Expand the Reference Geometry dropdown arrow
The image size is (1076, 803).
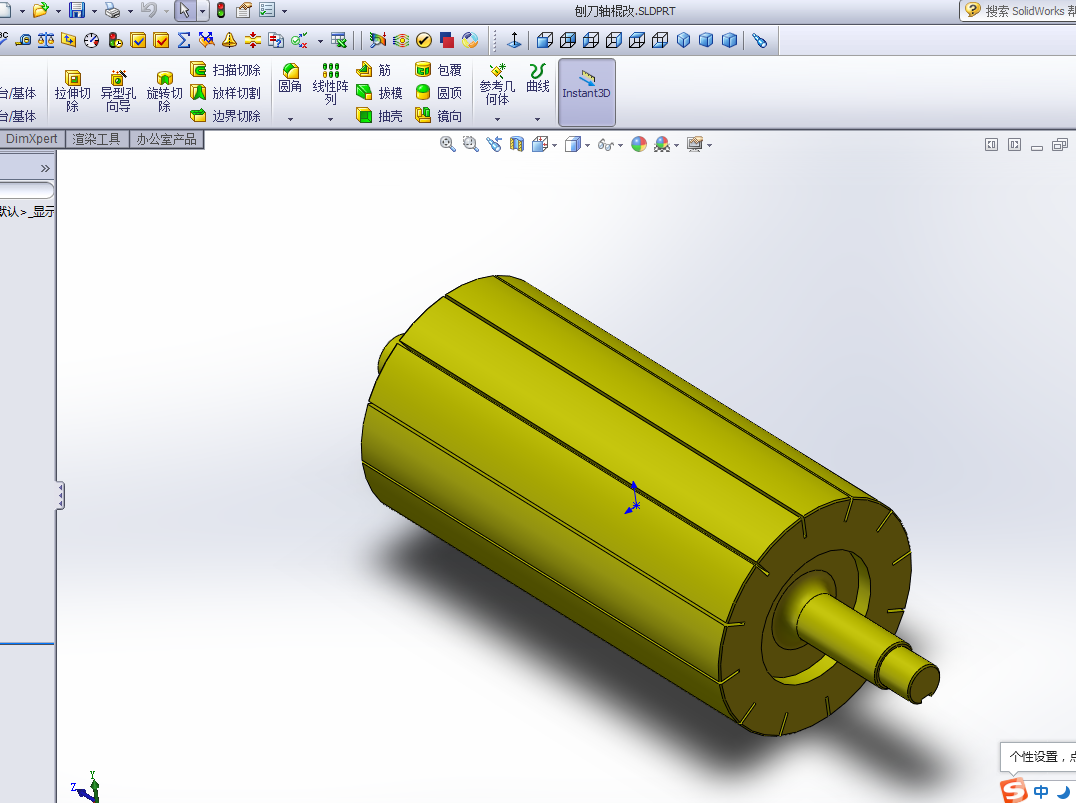pos(497,119)
